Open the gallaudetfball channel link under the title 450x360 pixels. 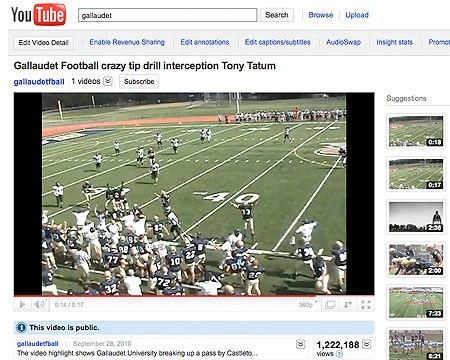[x=39, y=82]
